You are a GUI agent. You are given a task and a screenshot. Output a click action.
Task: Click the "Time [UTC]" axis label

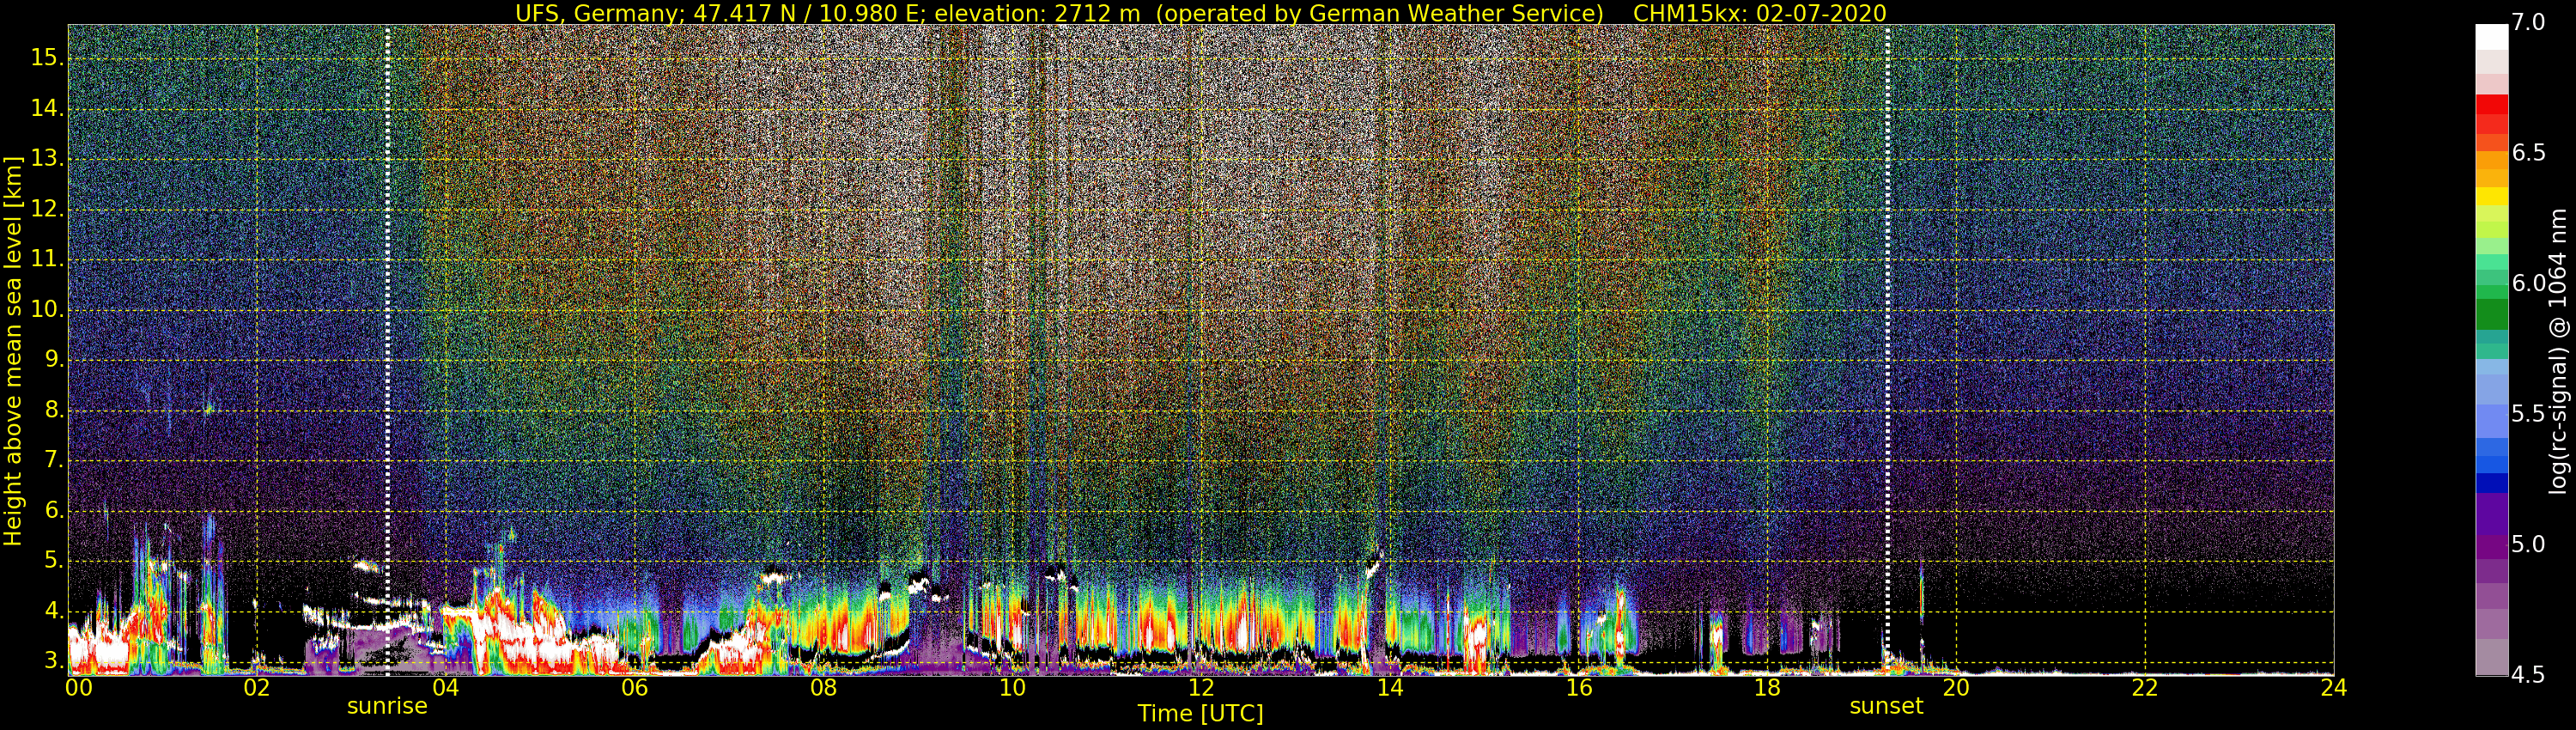[x=1200, y=714]
